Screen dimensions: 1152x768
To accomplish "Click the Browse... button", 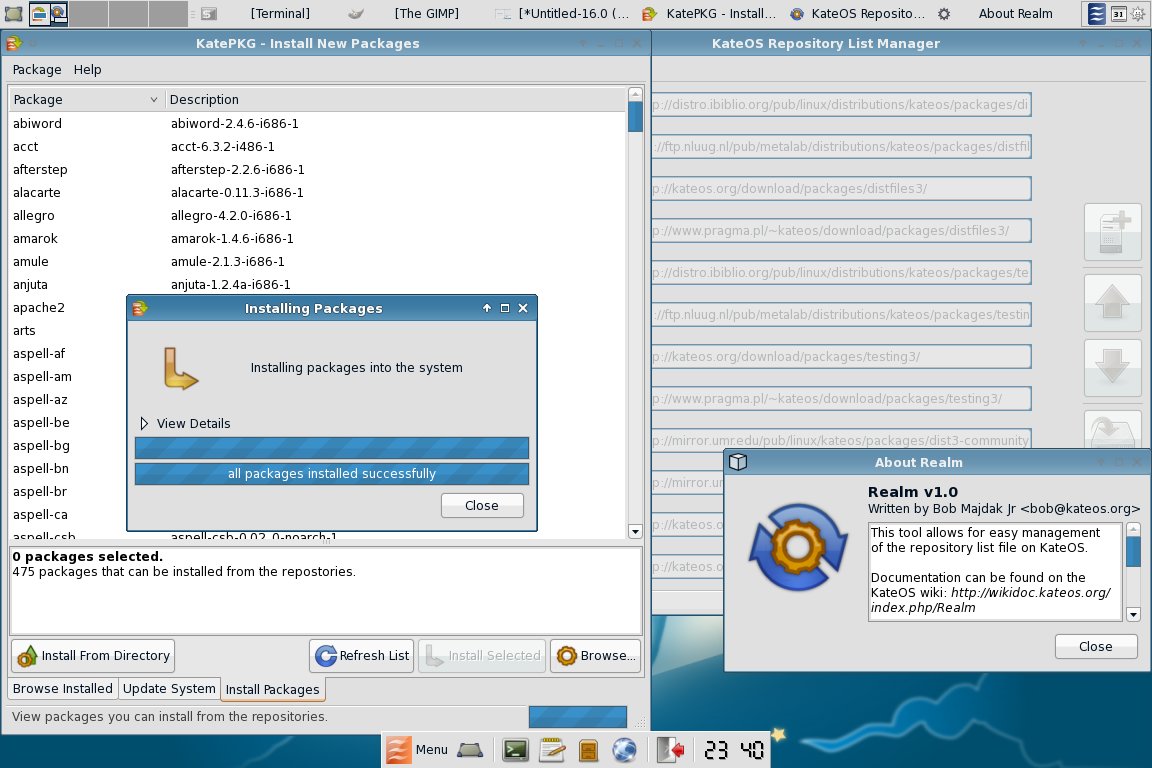I will (x=596, y=656).
